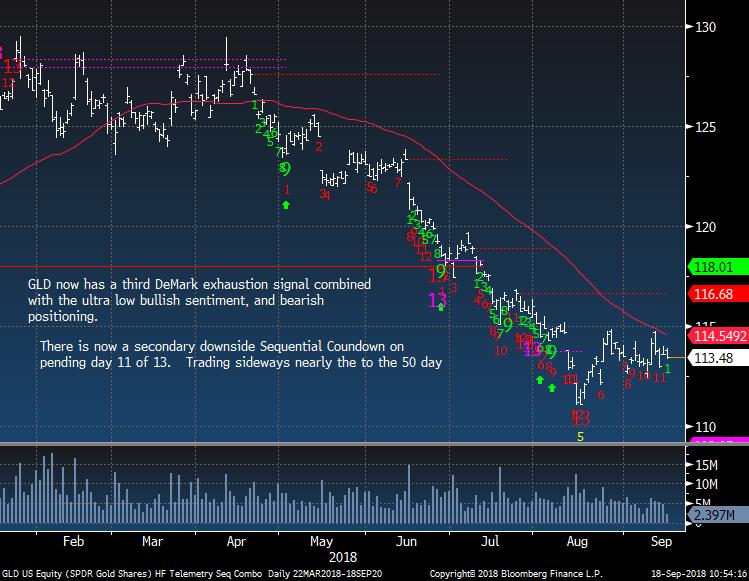Image resolution: width=749 pixels, height=581 pixels.
Task: Click the 125 price axis label
Action: [x=706, y=127]
